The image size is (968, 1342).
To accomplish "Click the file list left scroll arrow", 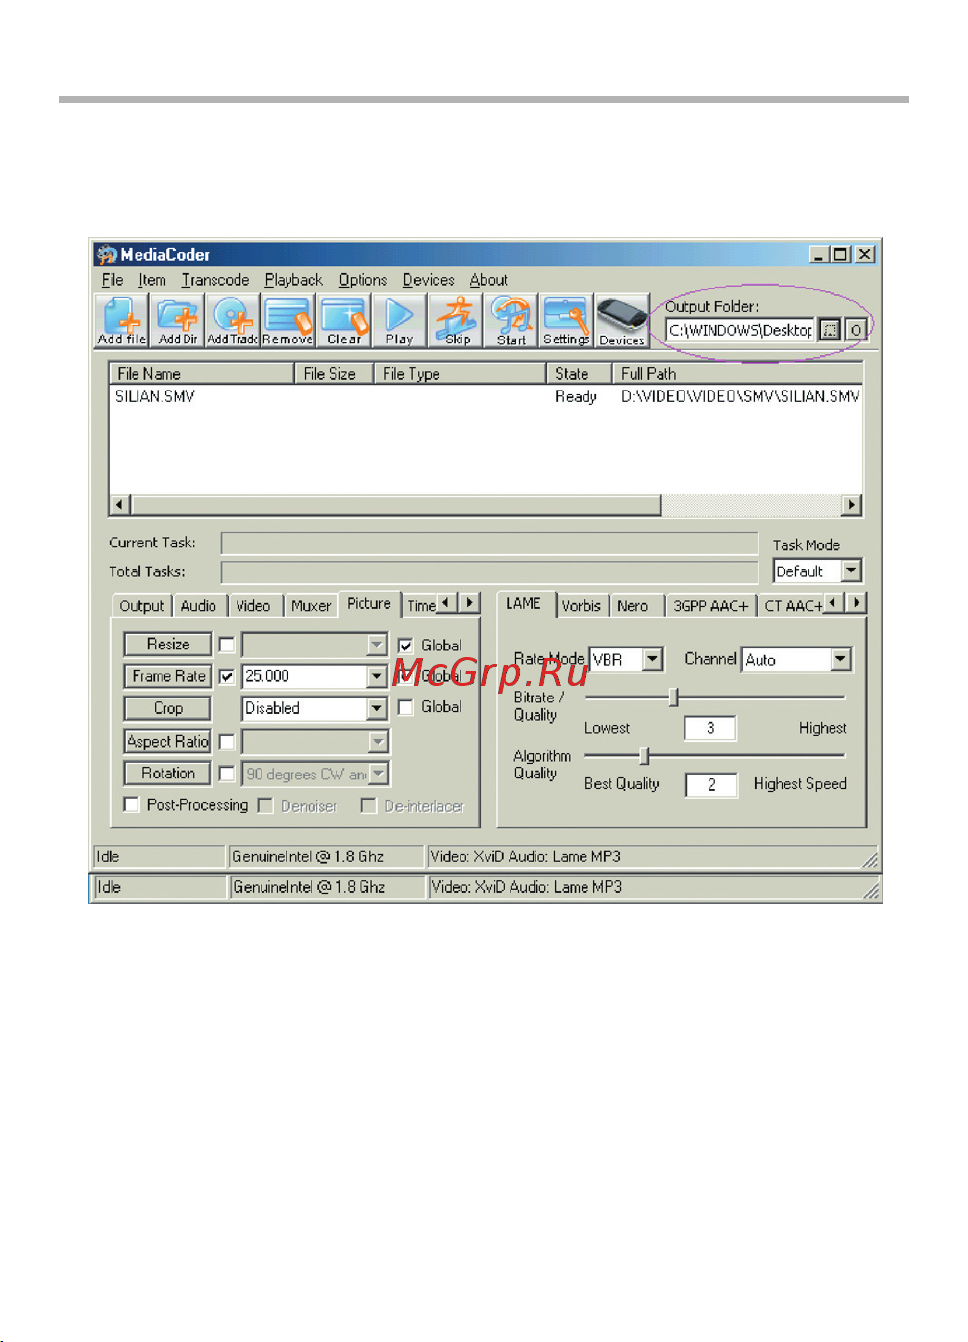I will (121, 505).
